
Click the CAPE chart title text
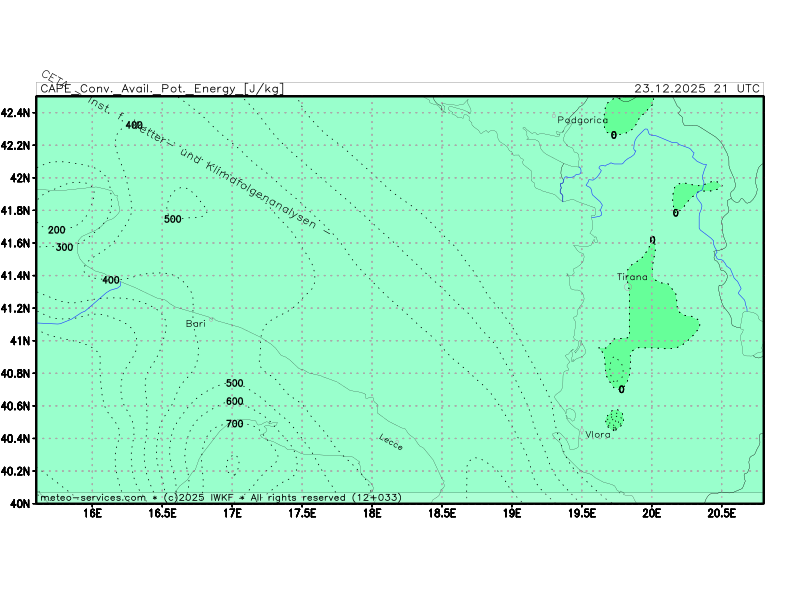coord(161,89)
